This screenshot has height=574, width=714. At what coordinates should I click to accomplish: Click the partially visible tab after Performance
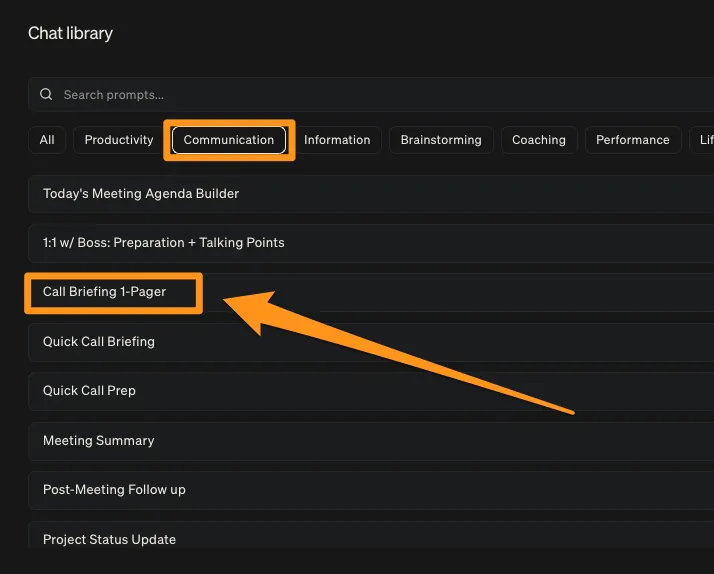point(704,140)
